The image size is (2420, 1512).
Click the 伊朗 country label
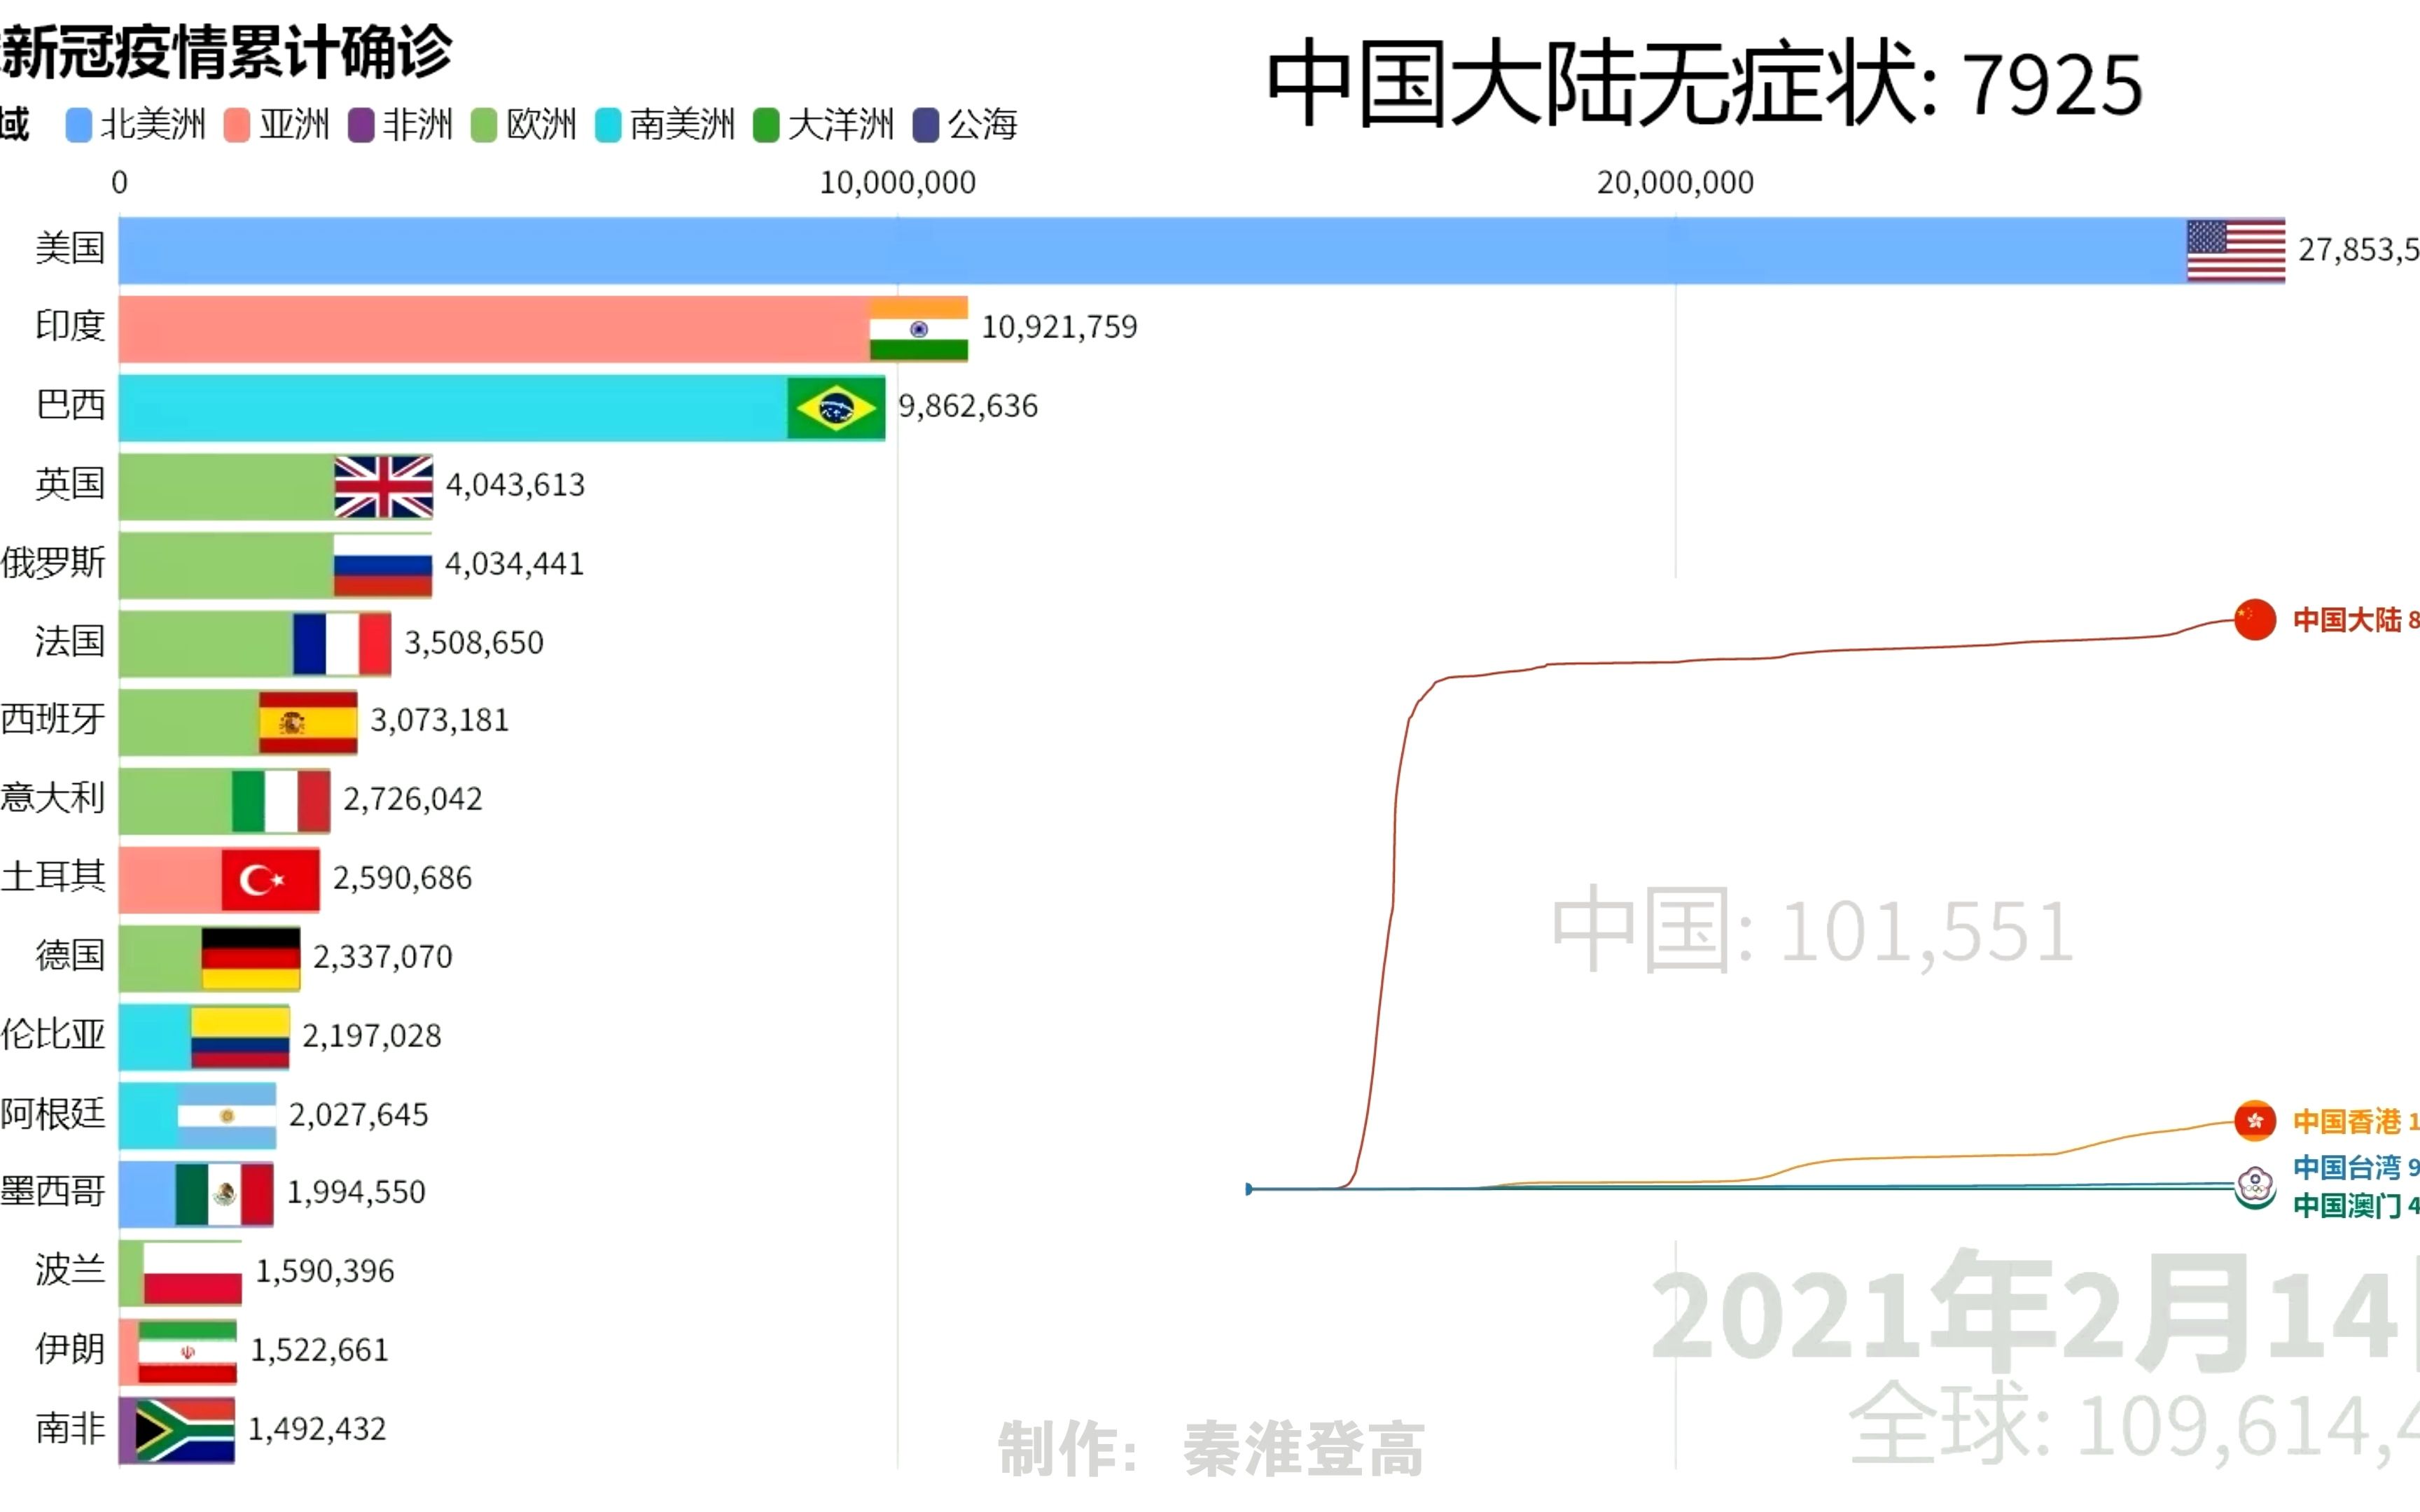click(x=70, y=1349)
